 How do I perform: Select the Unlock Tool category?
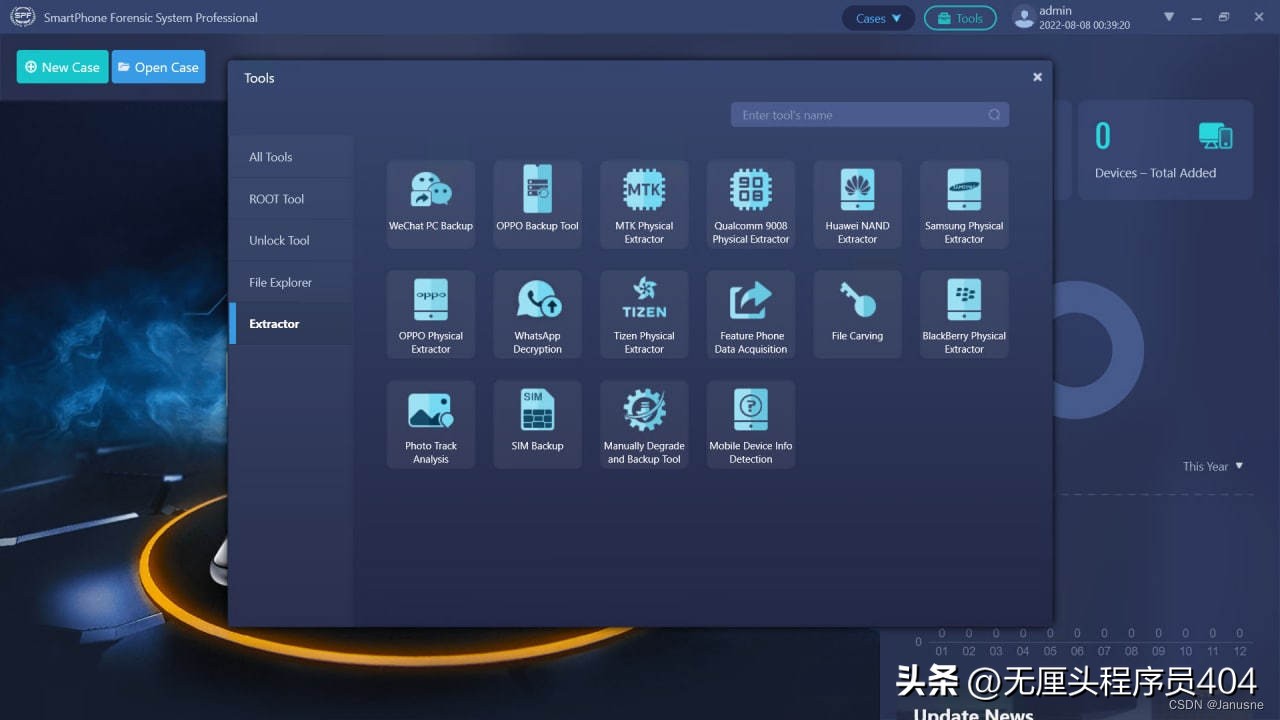coord(279,241)
